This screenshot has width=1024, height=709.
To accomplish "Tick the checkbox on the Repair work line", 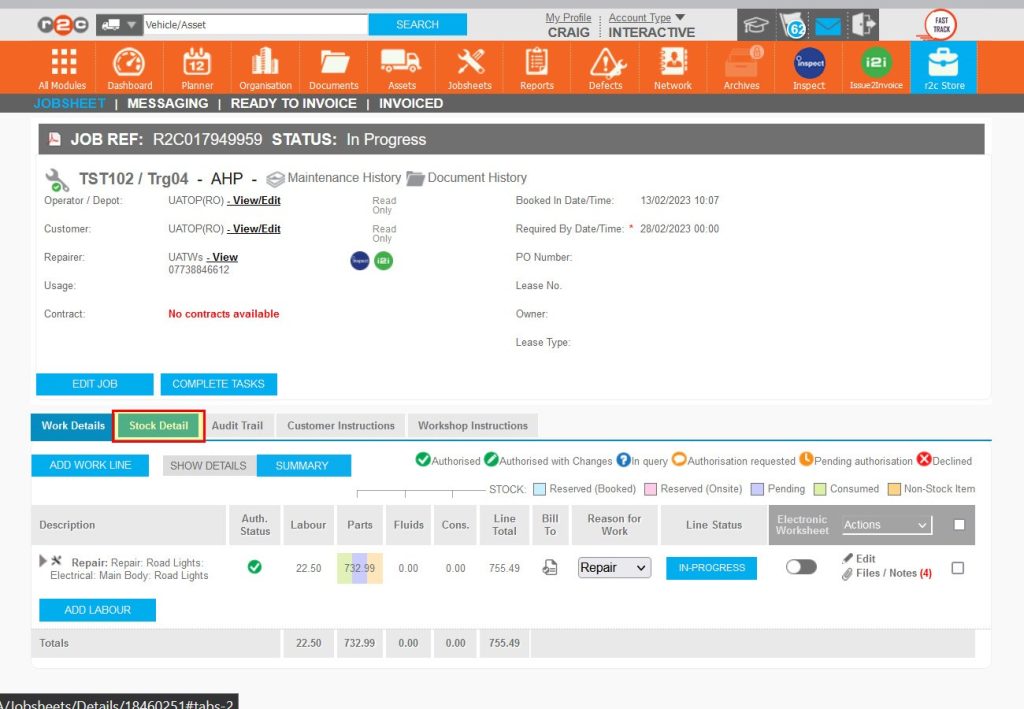I will tap(958, 567).
